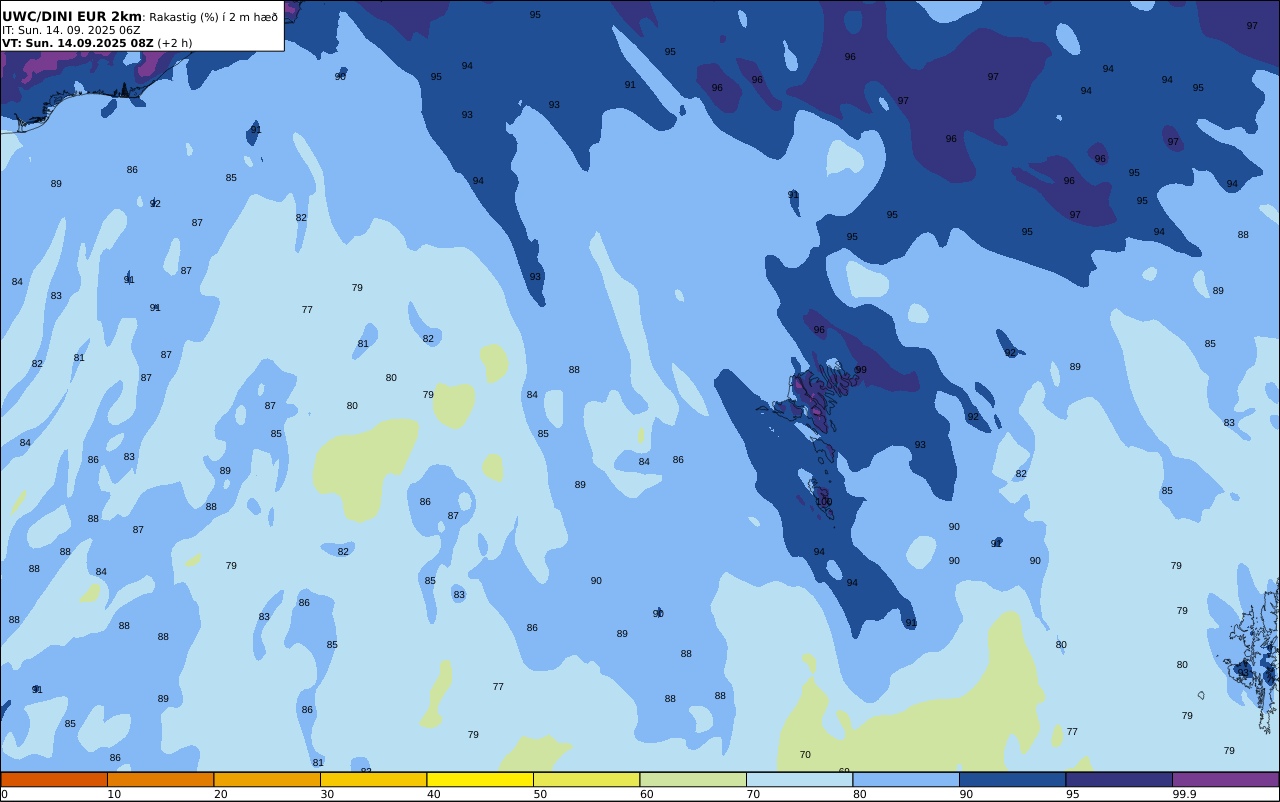Click the light blue 80–90 legend swatch
Screen dimensions: 1280x802
point(906,779)
